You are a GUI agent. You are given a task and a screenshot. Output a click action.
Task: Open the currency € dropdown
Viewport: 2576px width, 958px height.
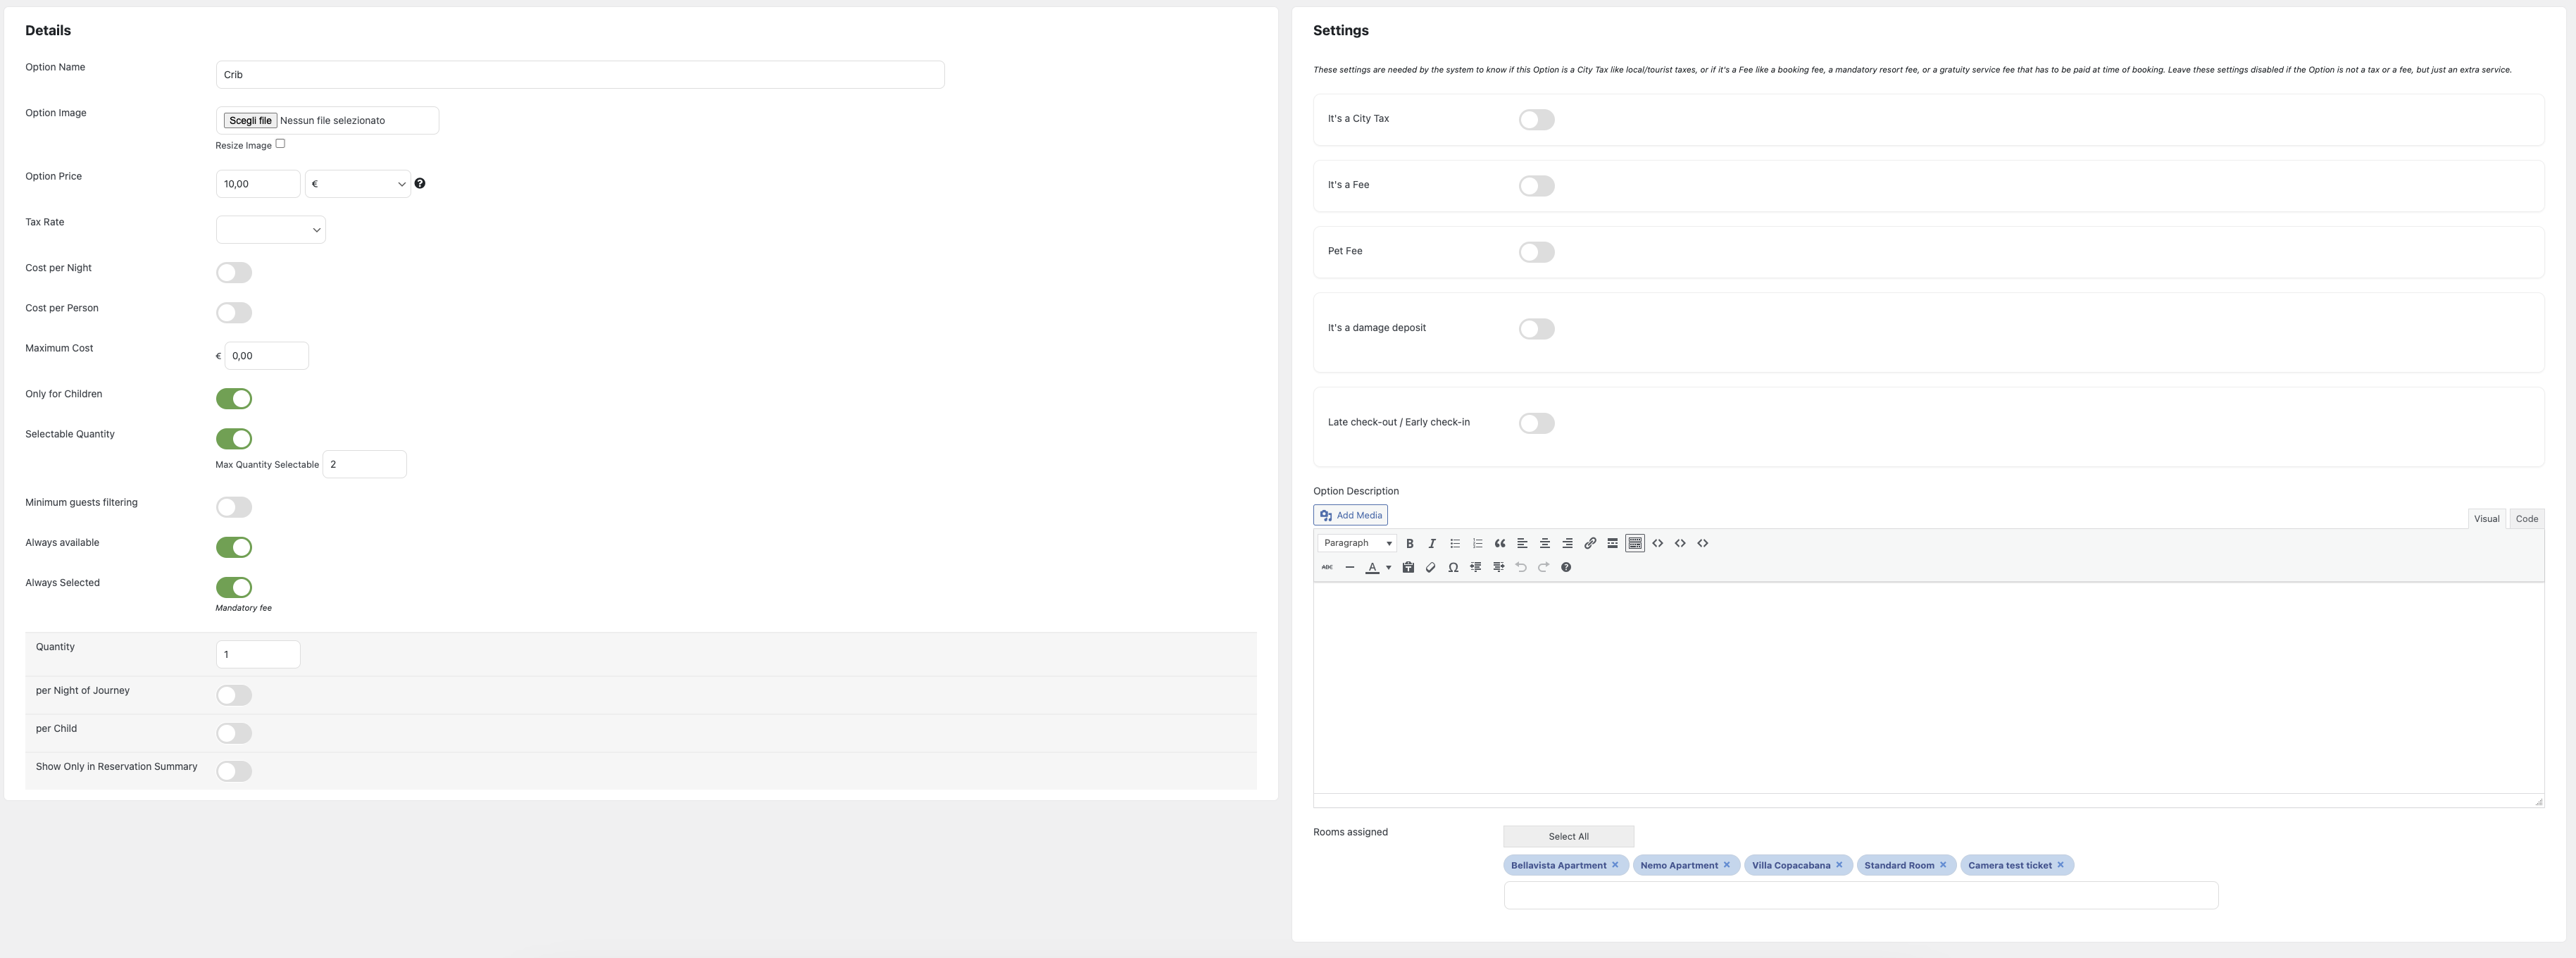358,184
